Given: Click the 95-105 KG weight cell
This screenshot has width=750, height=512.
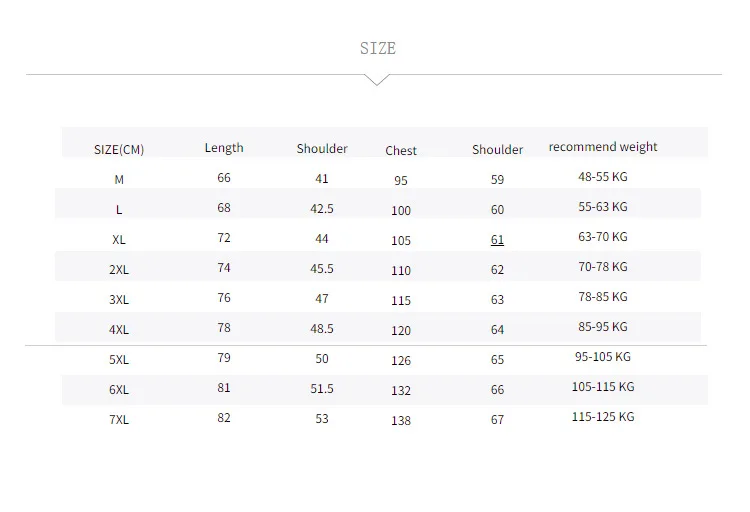Looking at the screenshot, I should coord(603,357).
